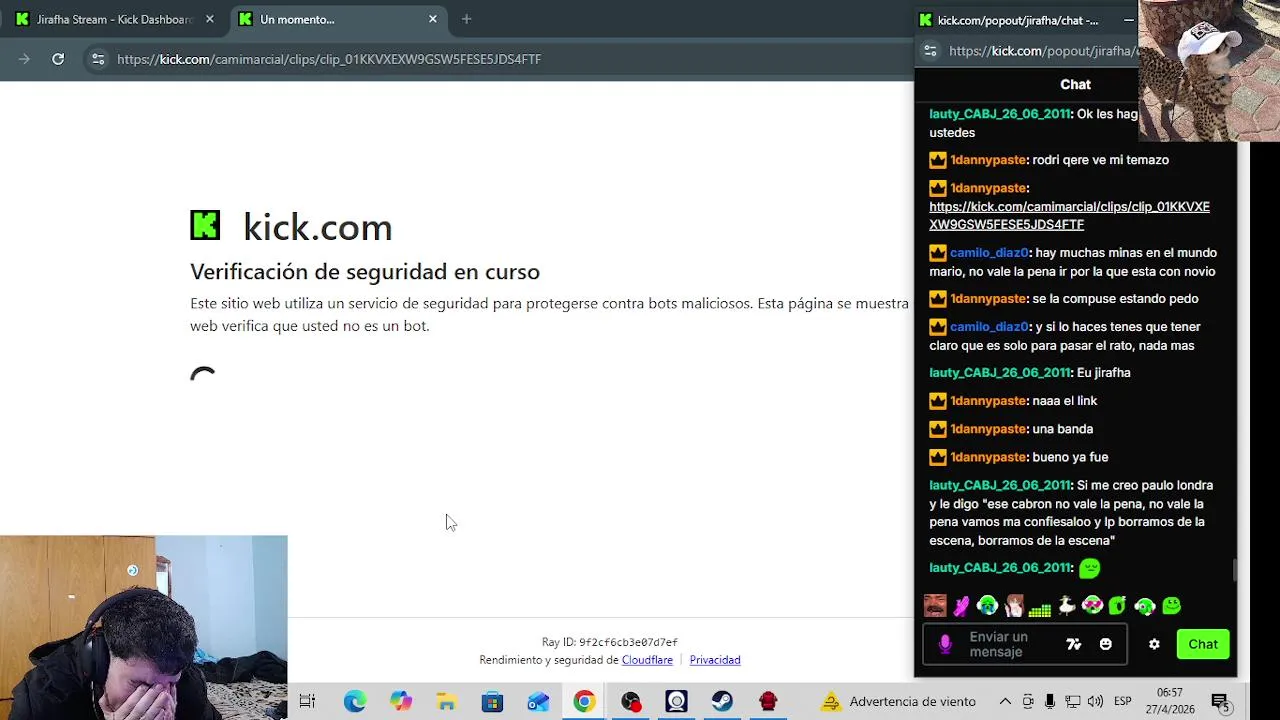Click the Ray ID text in the footer
Image resolution: width=1280 pixels, height=720 pixels.
click(610, 642)
